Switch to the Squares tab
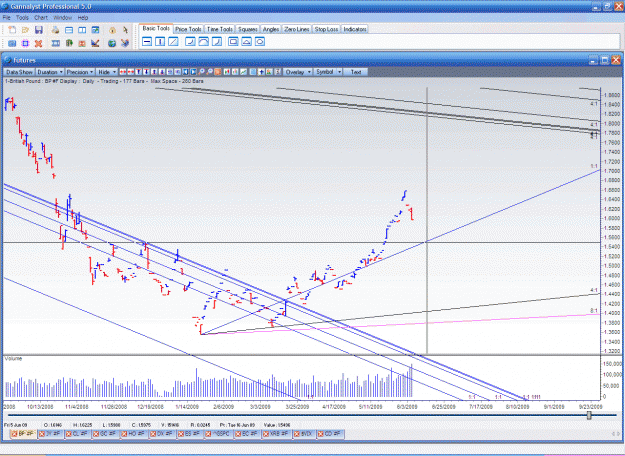The width and height of the screenshot is (625, 456). (x=248, y=29)
